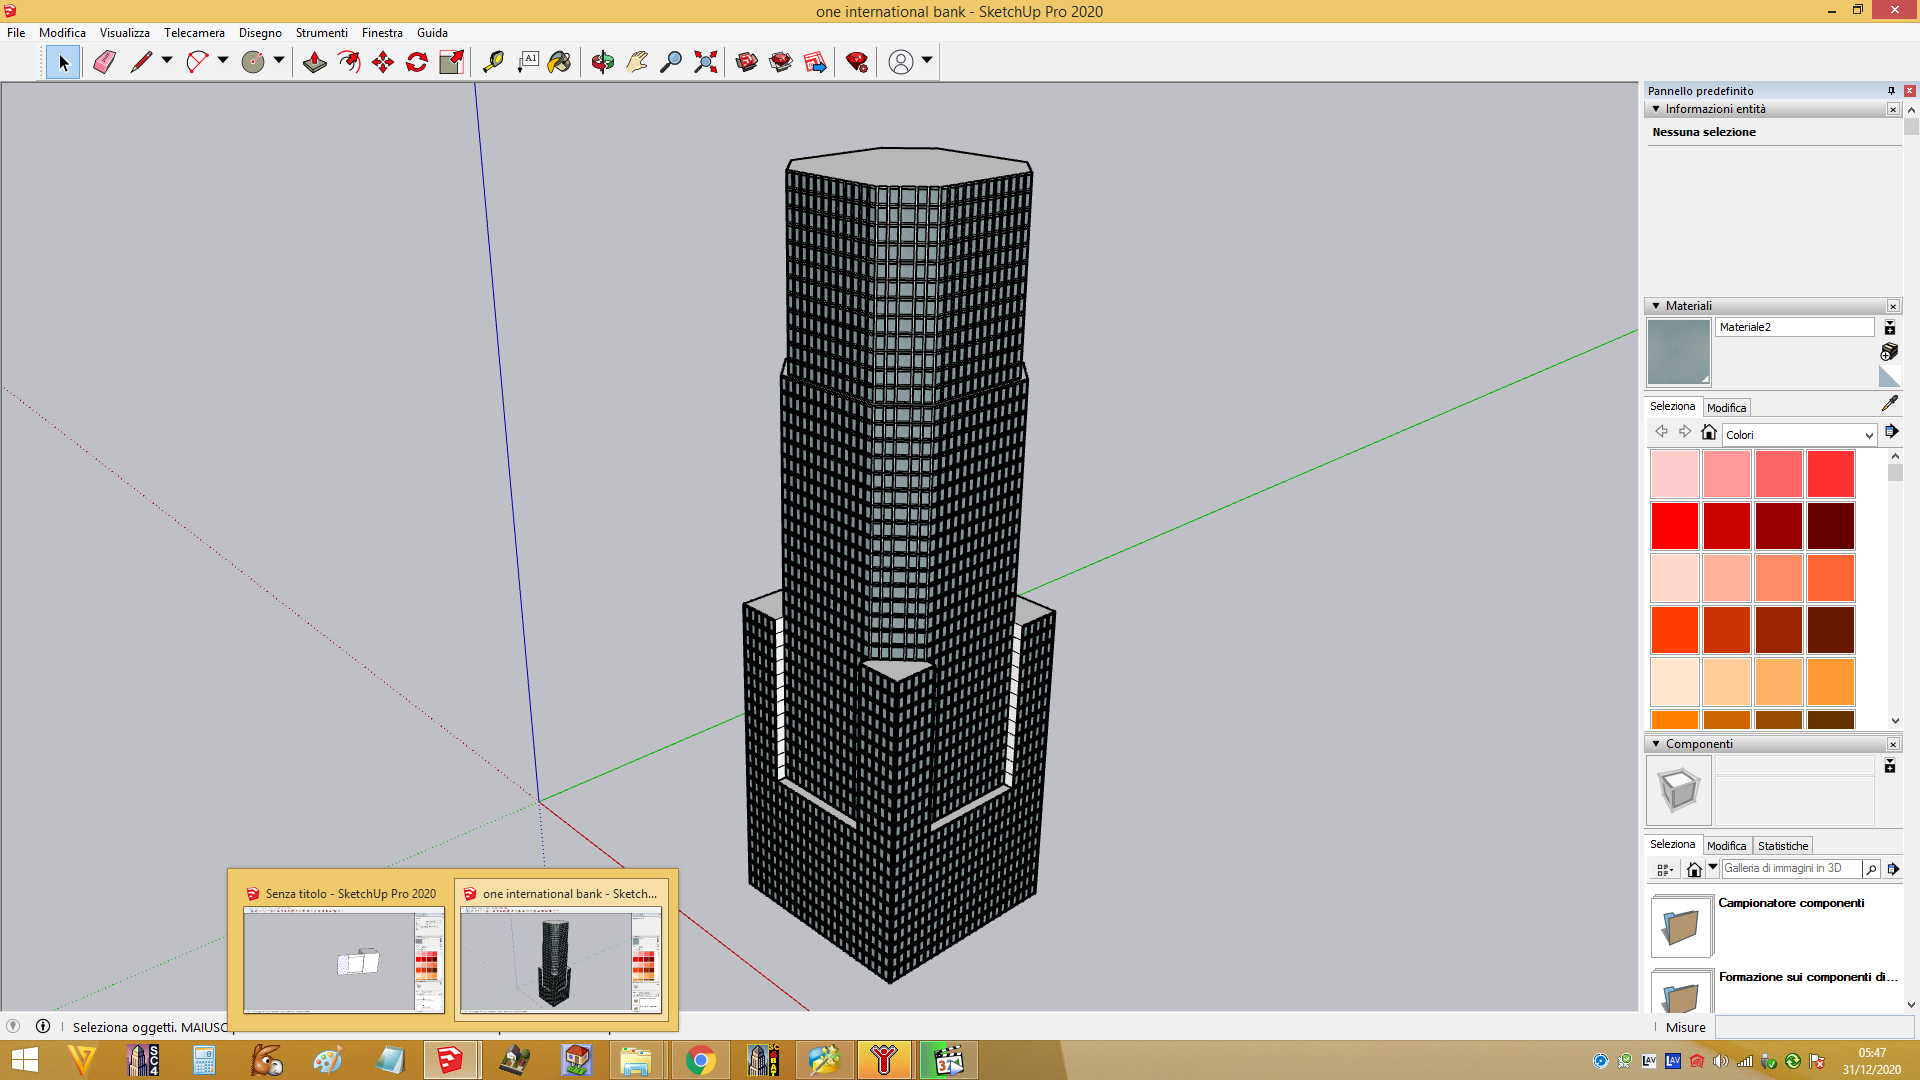
Task: Set material to default paint
Action: (1889, 376)
